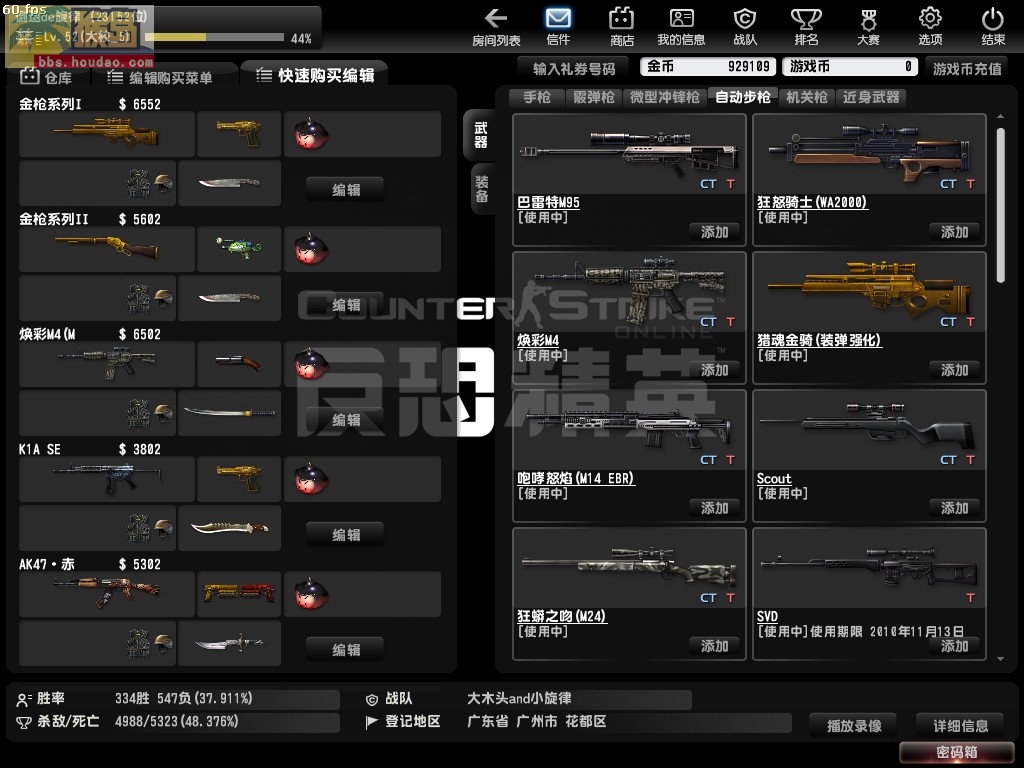Click the game coin recharge (游戏币充值) button
The height and width of the screenshot is (768, 1024).
[967, 69]
